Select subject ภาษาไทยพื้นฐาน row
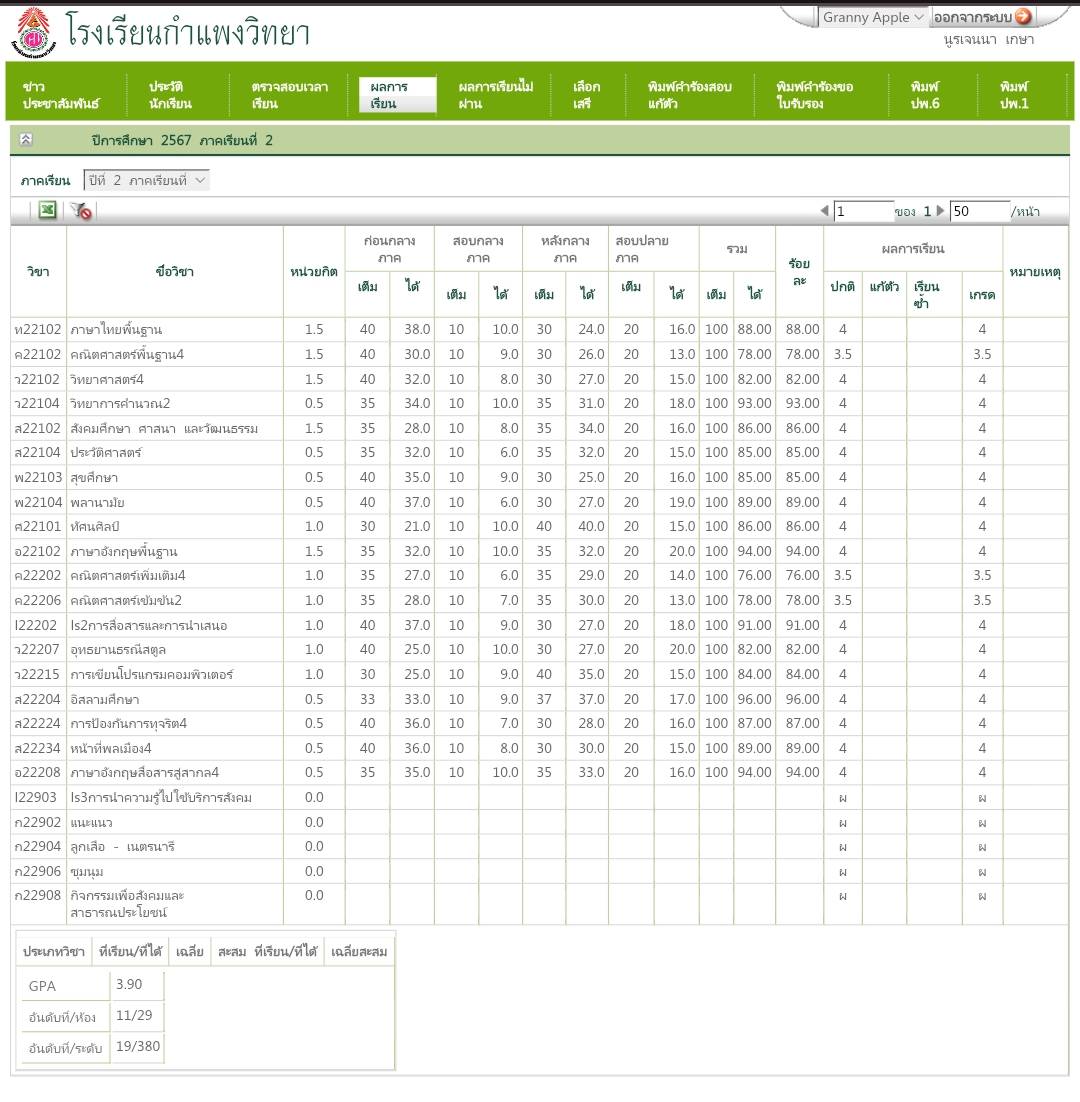The image size is (1080, 1102). 539,329
